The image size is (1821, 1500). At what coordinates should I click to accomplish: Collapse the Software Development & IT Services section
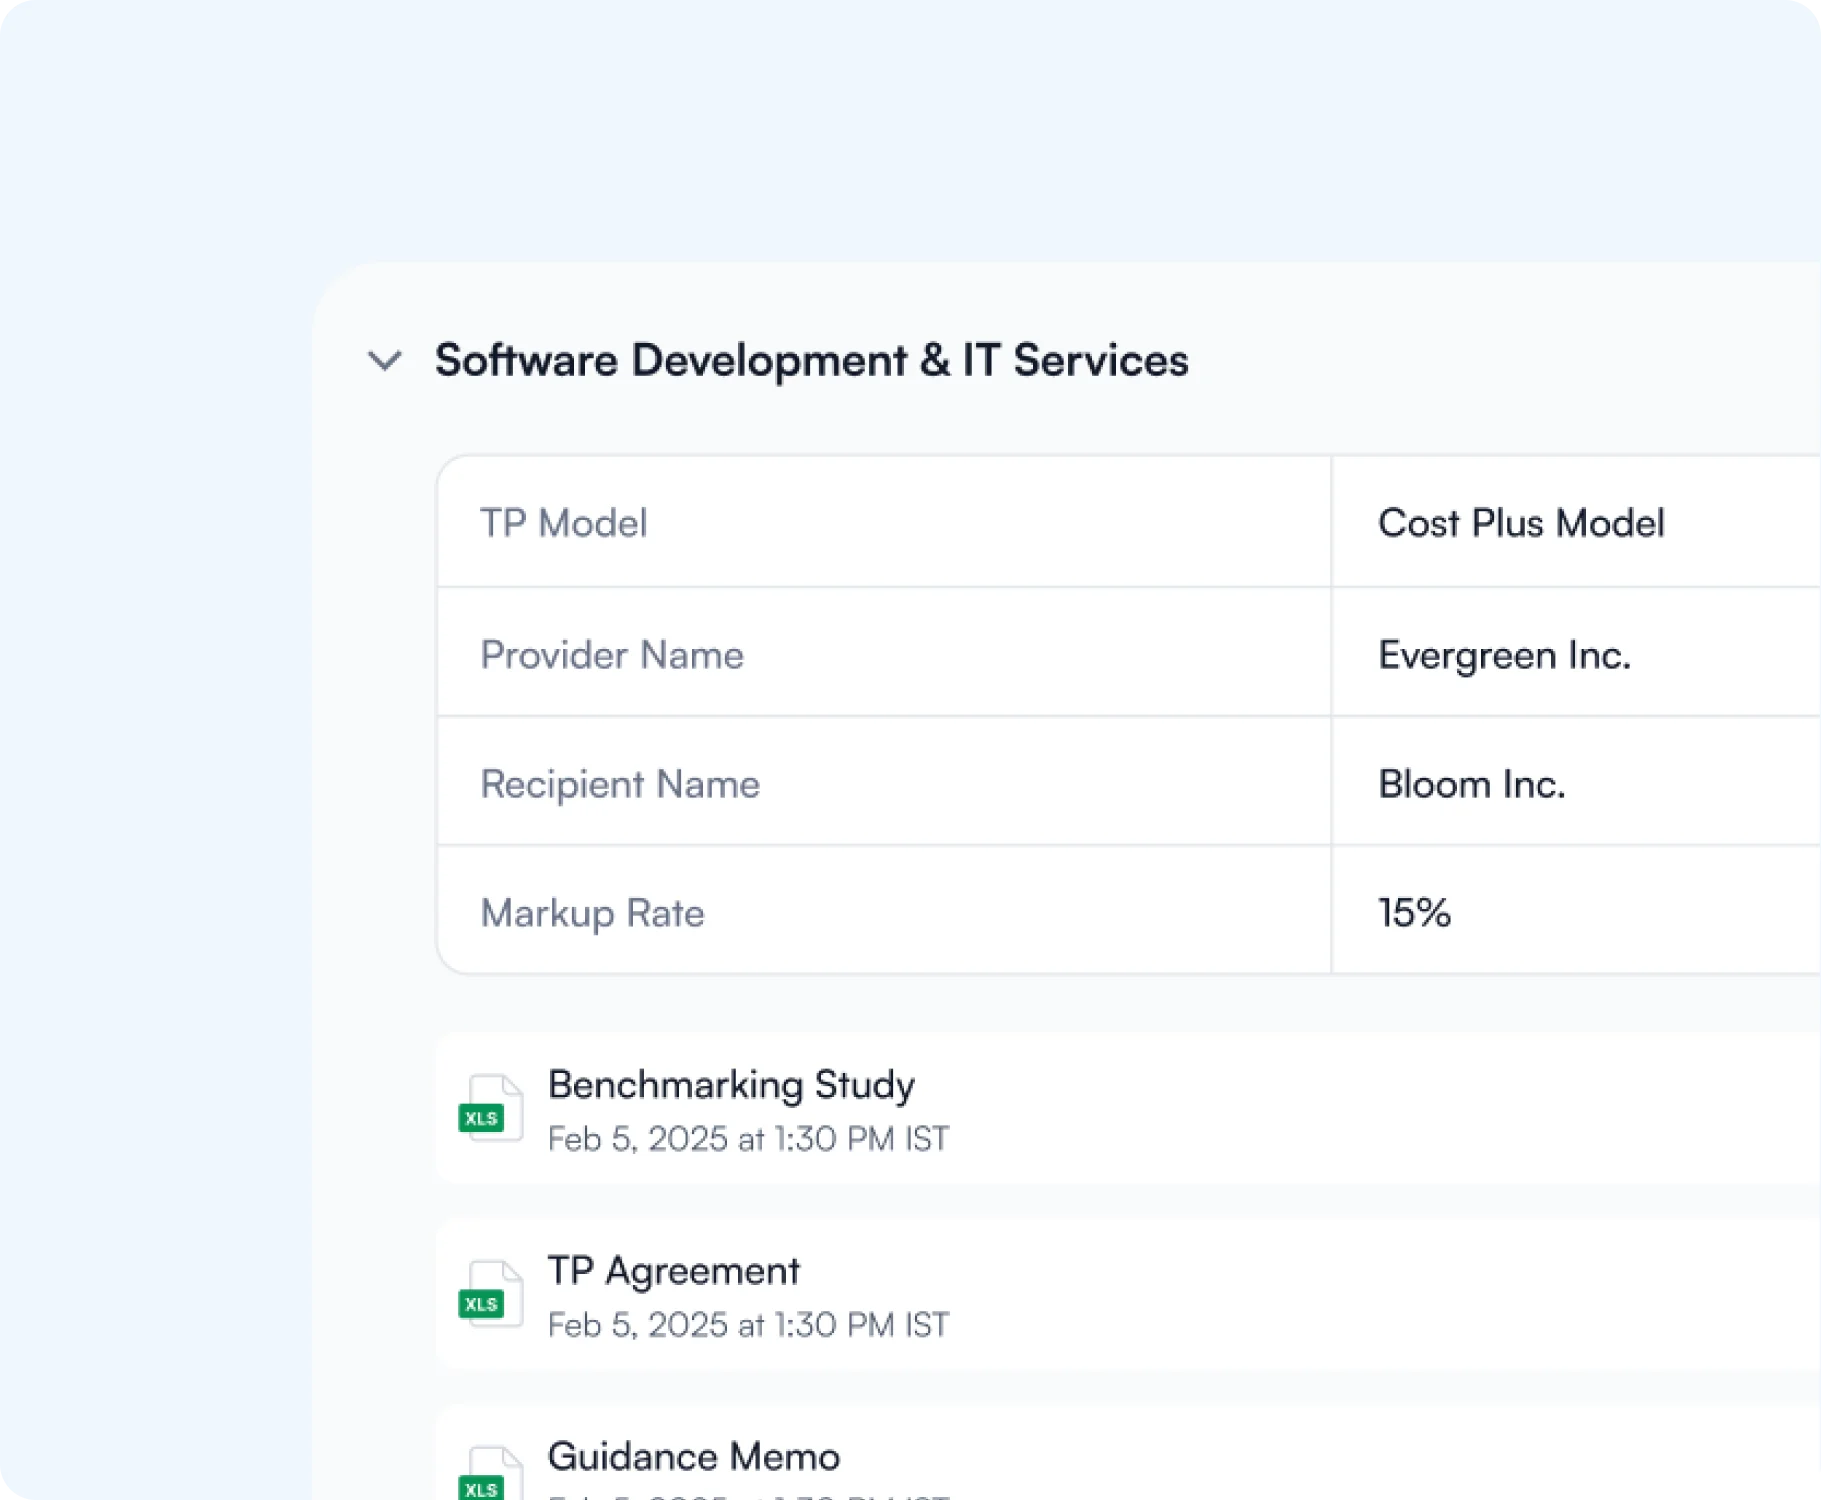tap(384, 362)
